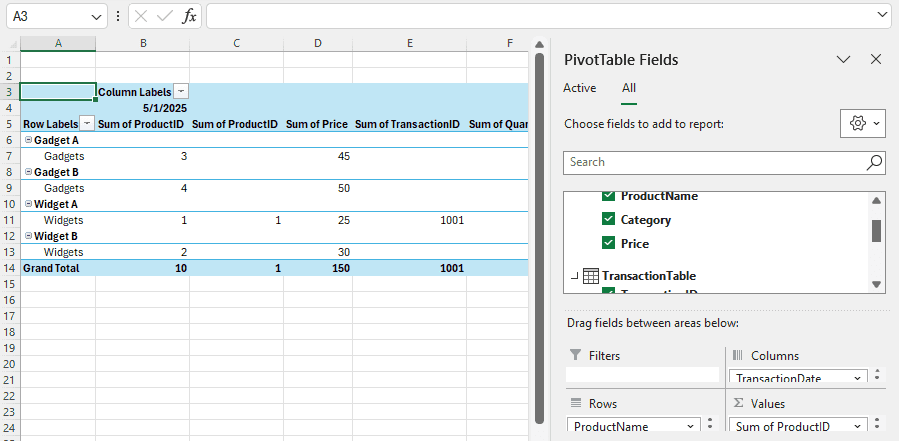Click the TransactionTable table icon
Viewport: 899px width, 441px height.
pyautogui.click(x=590, y=276)
